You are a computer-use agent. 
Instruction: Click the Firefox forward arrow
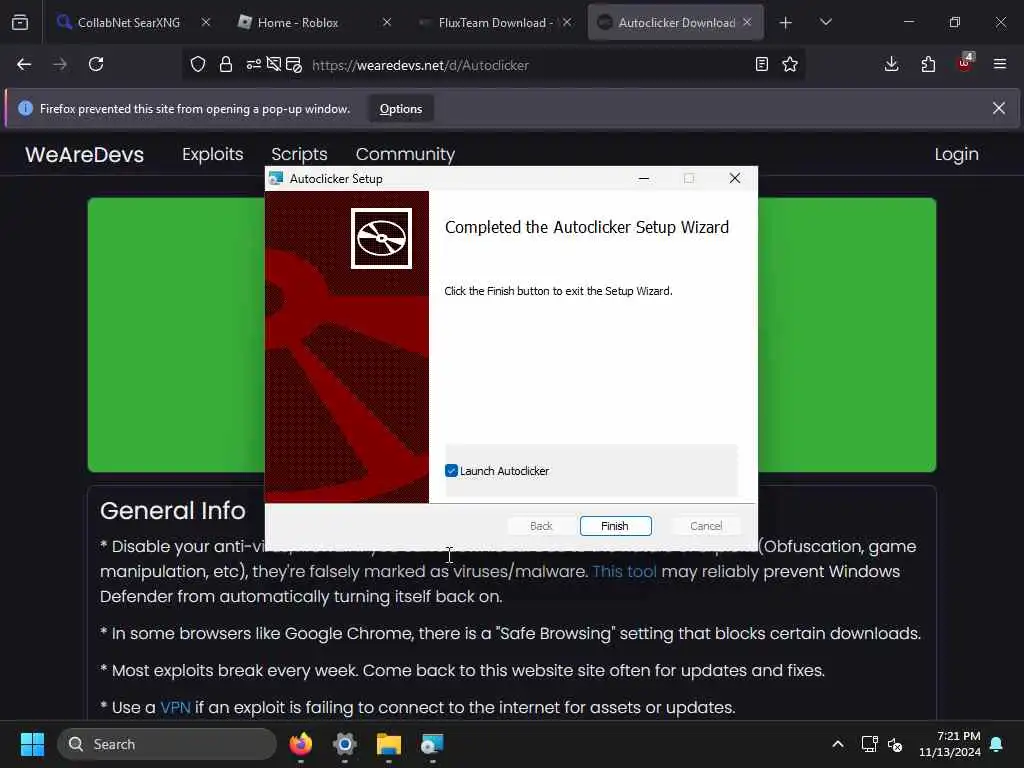[60, 64]
